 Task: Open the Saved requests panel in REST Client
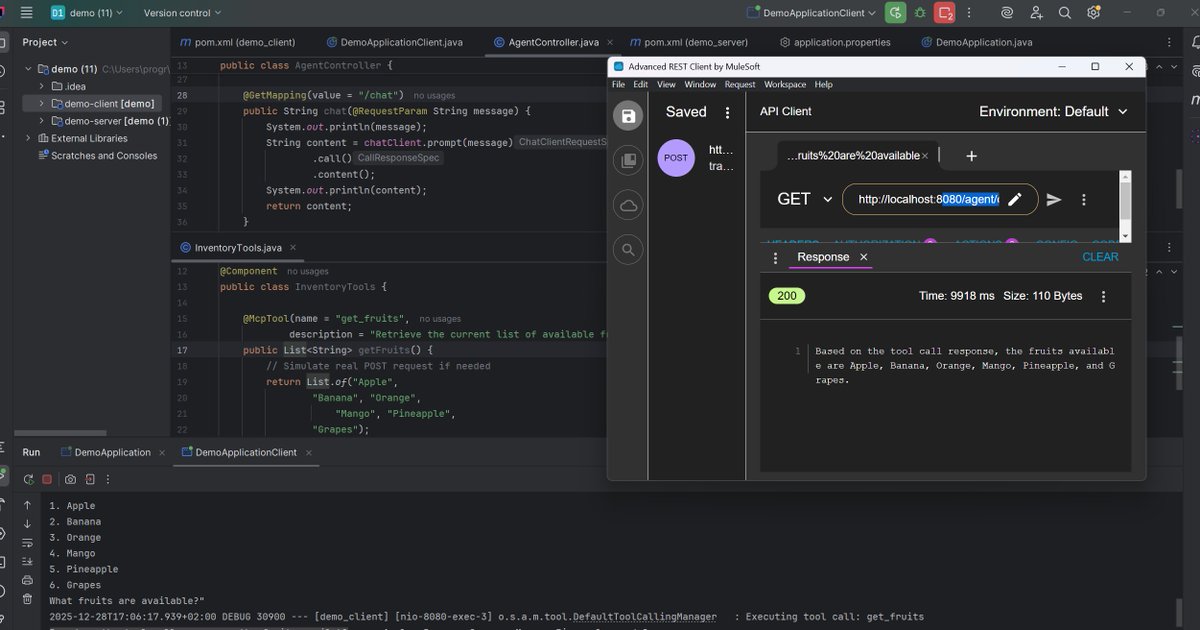click(x=629, y=116)
